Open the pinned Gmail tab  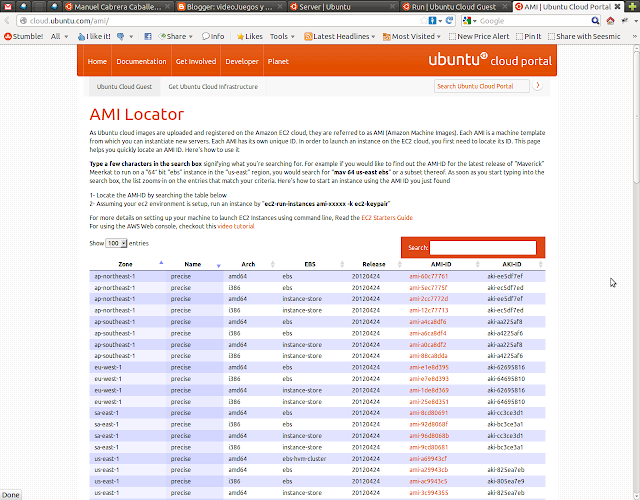8,7
